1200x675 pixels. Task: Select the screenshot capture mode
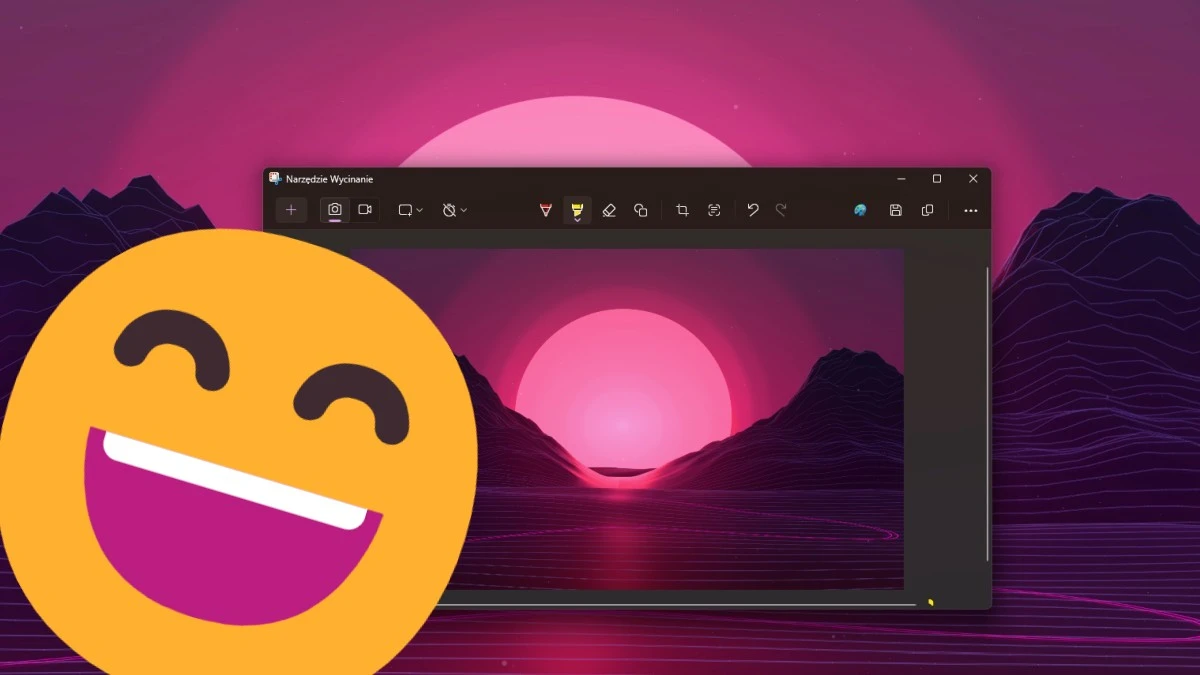pos(335,210)
